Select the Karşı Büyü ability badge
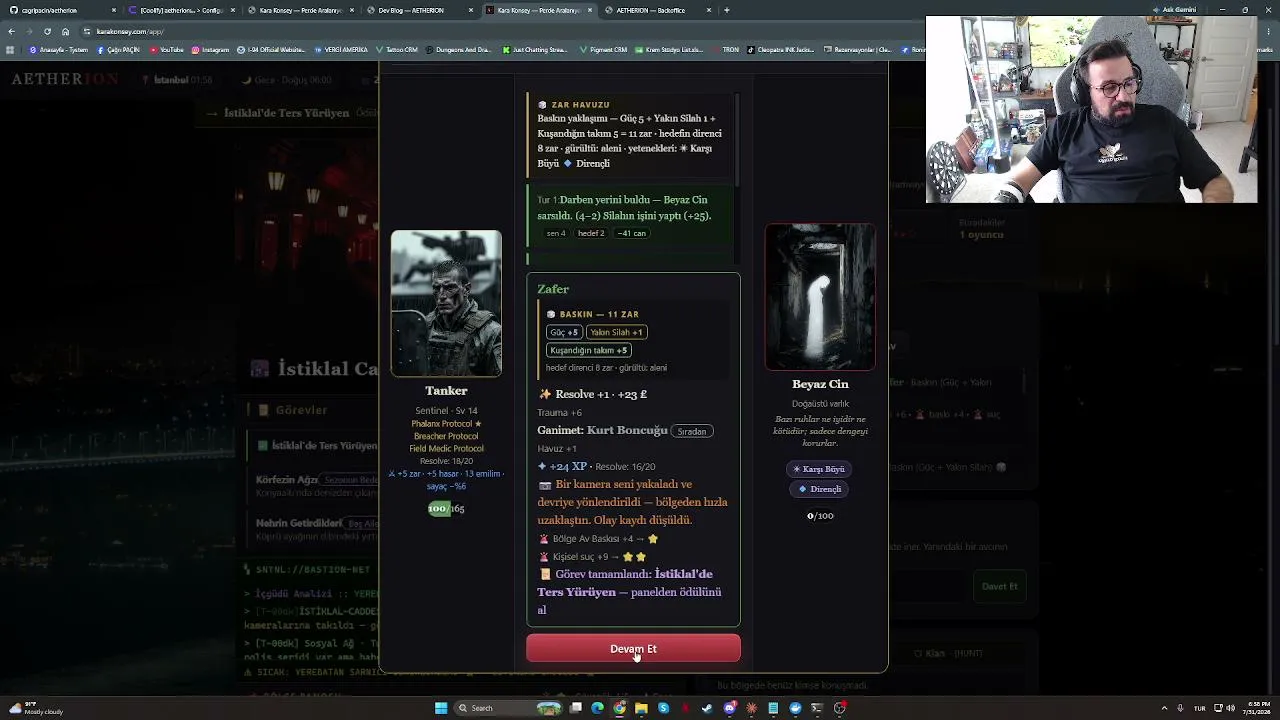The height and width of the screenshot is (720, 1280). click(x=819, y=469)
